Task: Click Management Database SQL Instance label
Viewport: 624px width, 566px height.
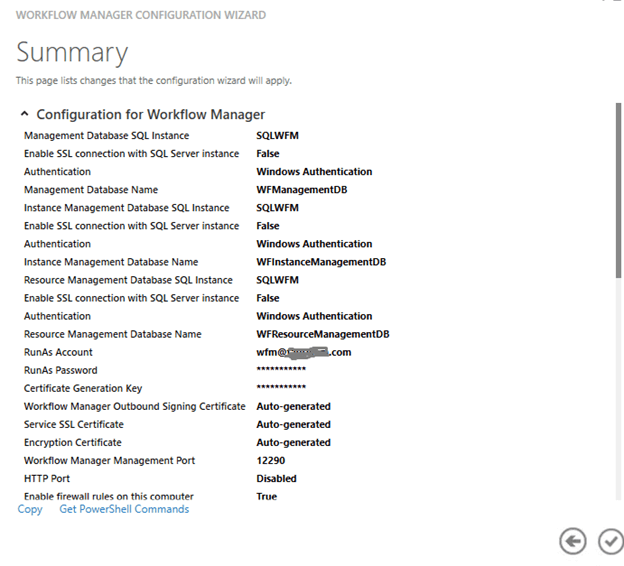Action: (x=106, y=136)
